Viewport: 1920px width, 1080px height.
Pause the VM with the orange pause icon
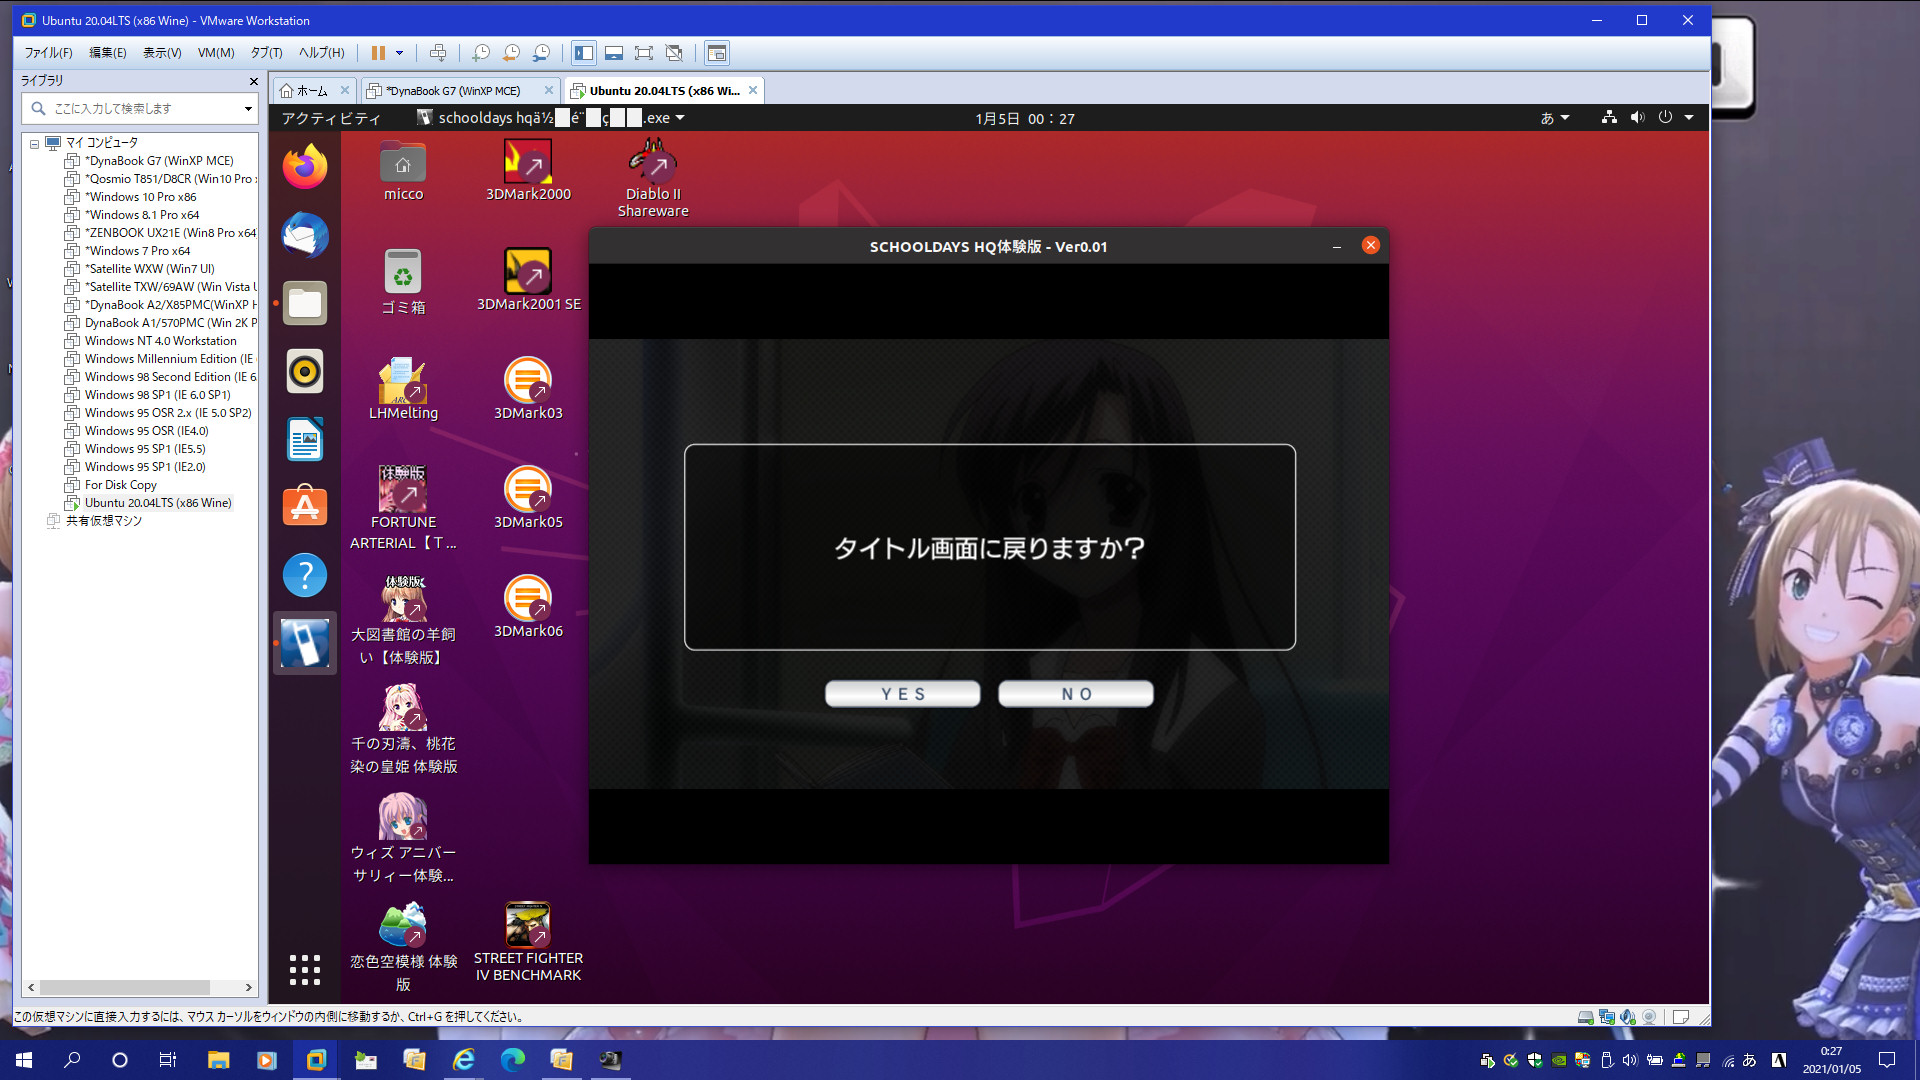point(378,53)
